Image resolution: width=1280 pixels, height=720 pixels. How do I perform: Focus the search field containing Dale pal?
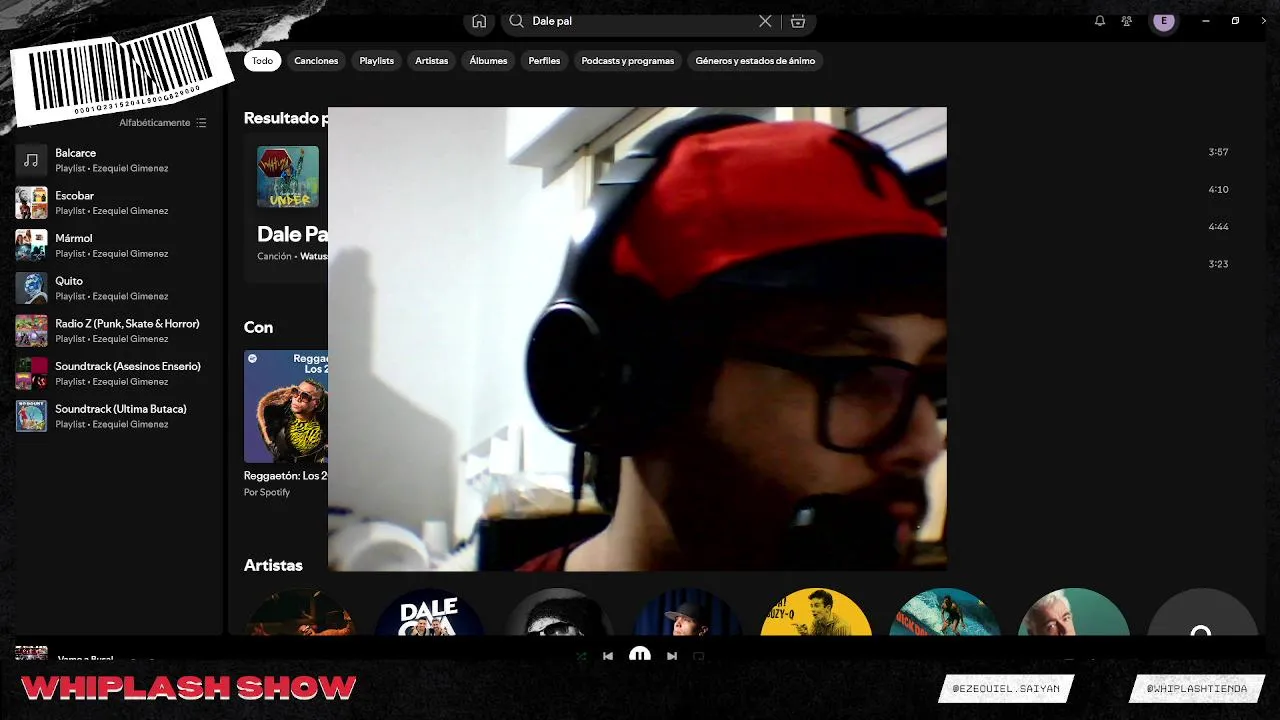640,21
